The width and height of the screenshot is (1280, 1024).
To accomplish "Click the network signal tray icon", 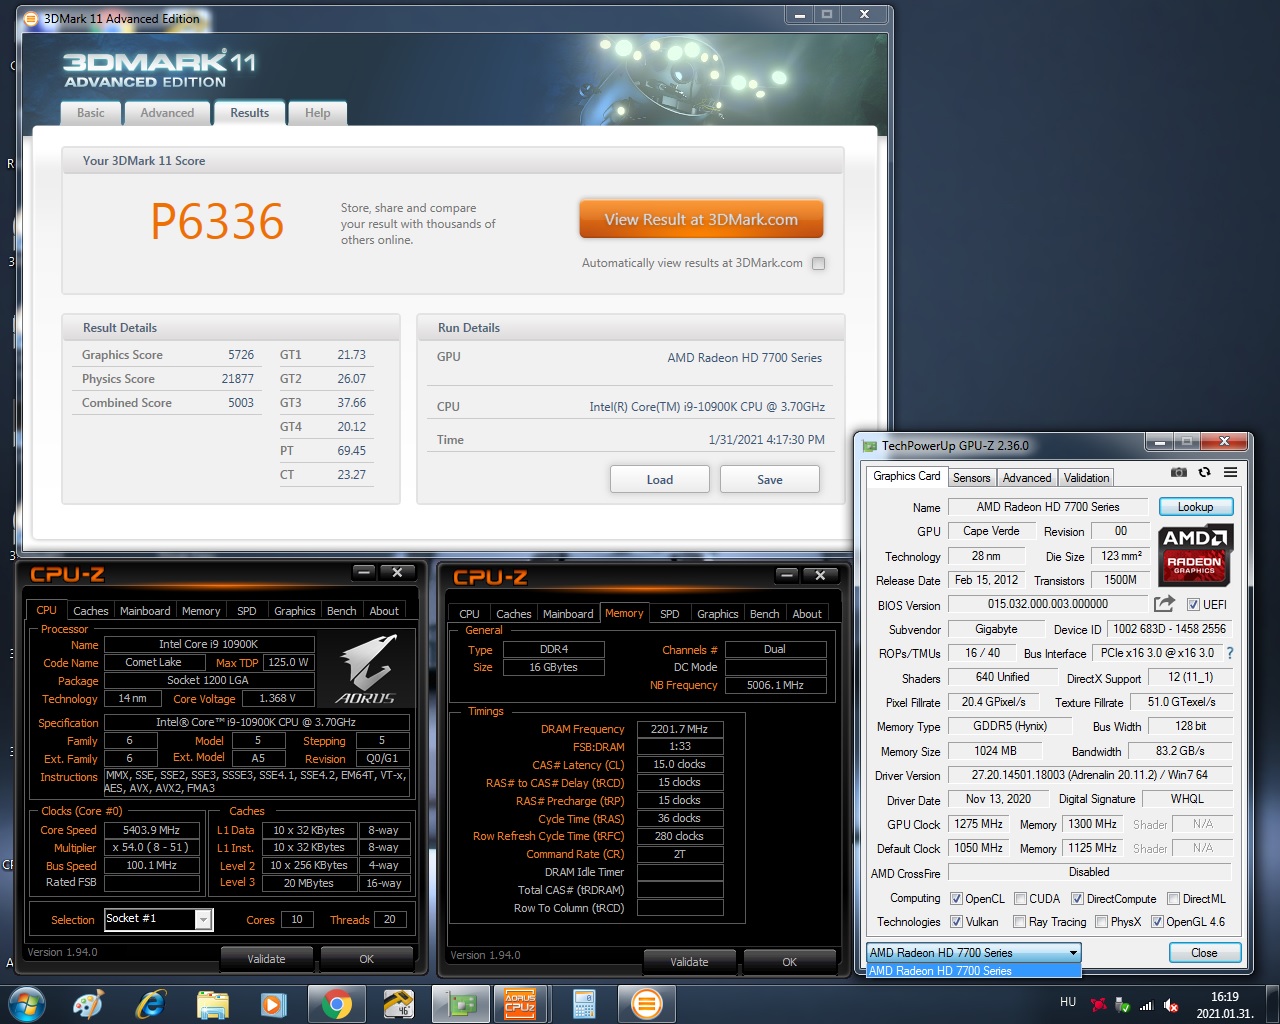I will coord(1147,1005).
